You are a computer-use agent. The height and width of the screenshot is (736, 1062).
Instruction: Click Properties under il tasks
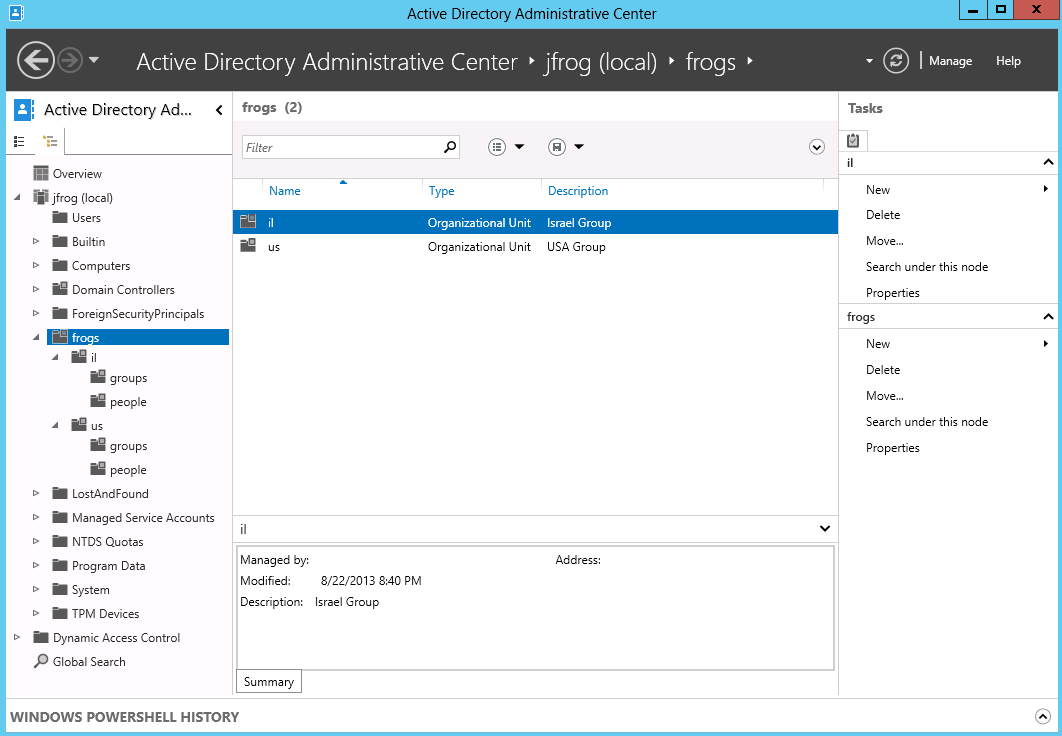[892, 293]
